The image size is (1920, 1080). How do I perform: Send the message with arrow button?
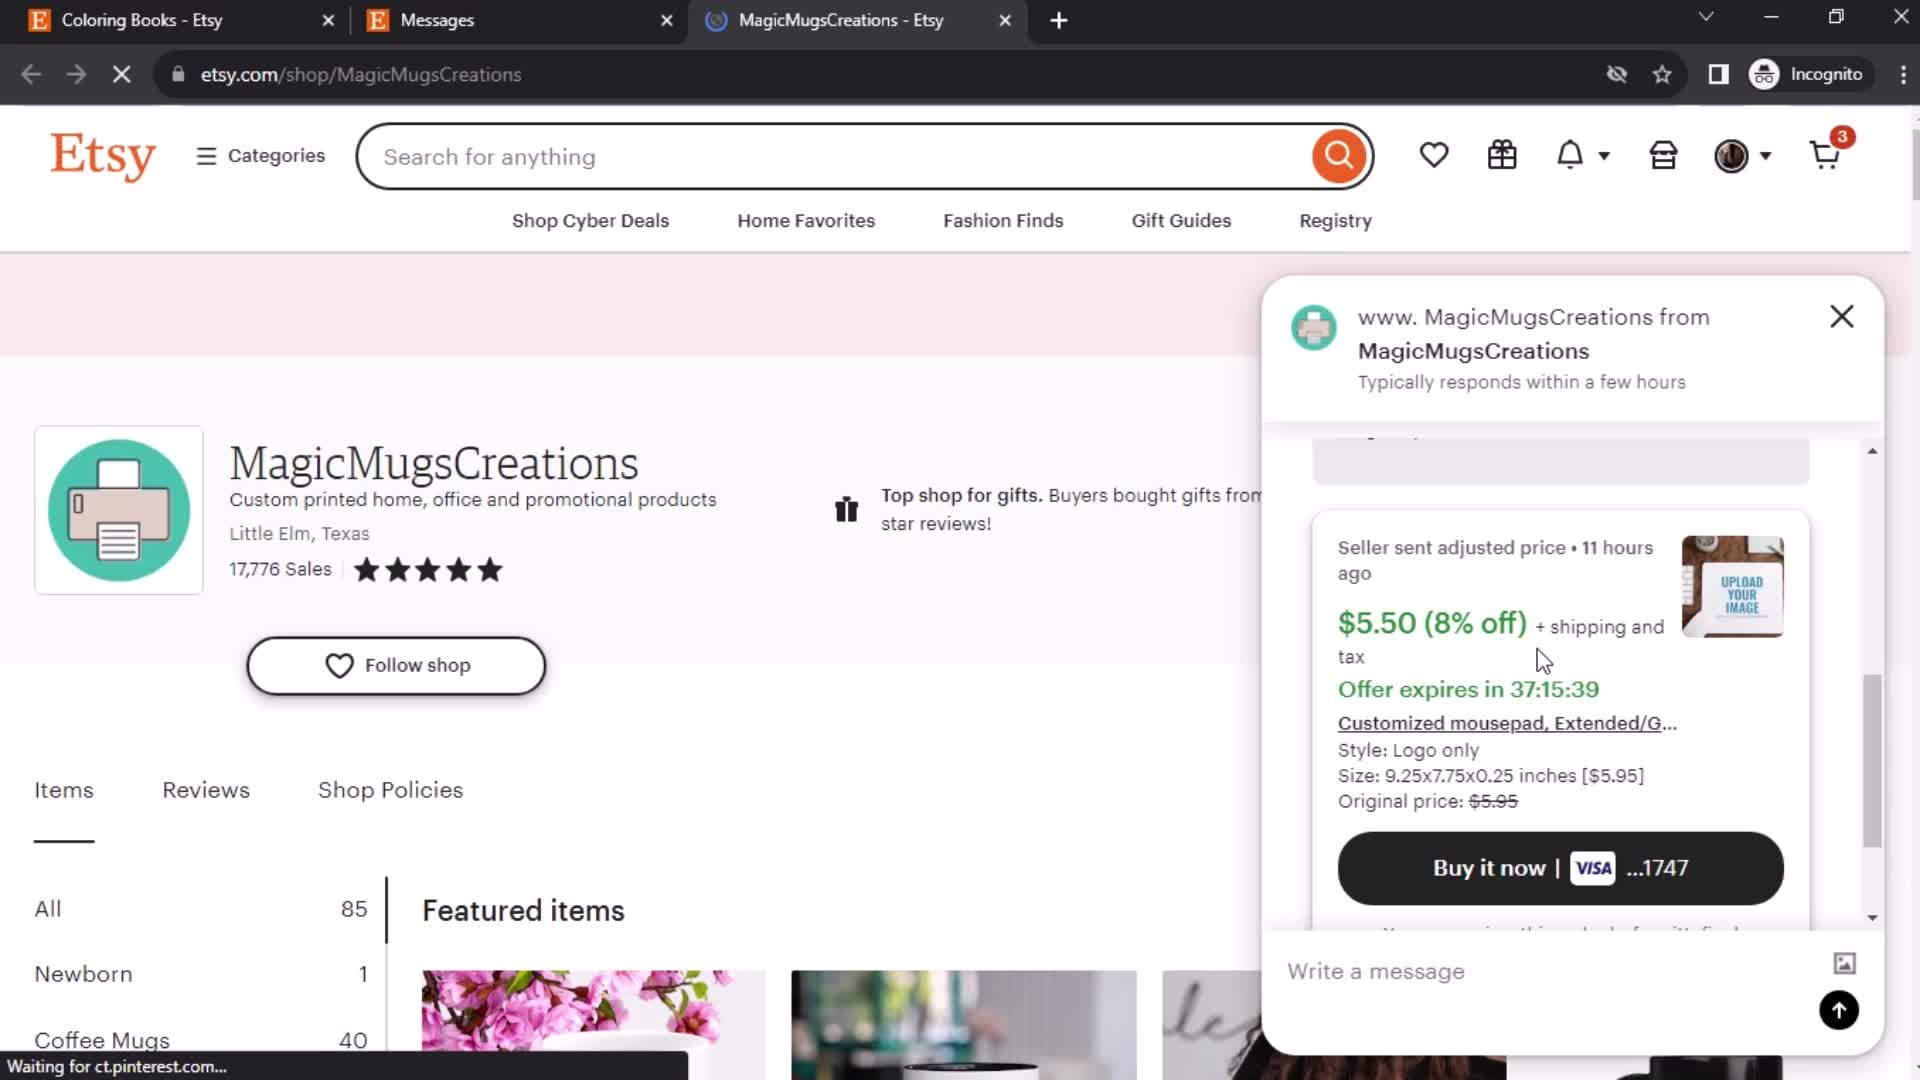click(1838, 1010)
